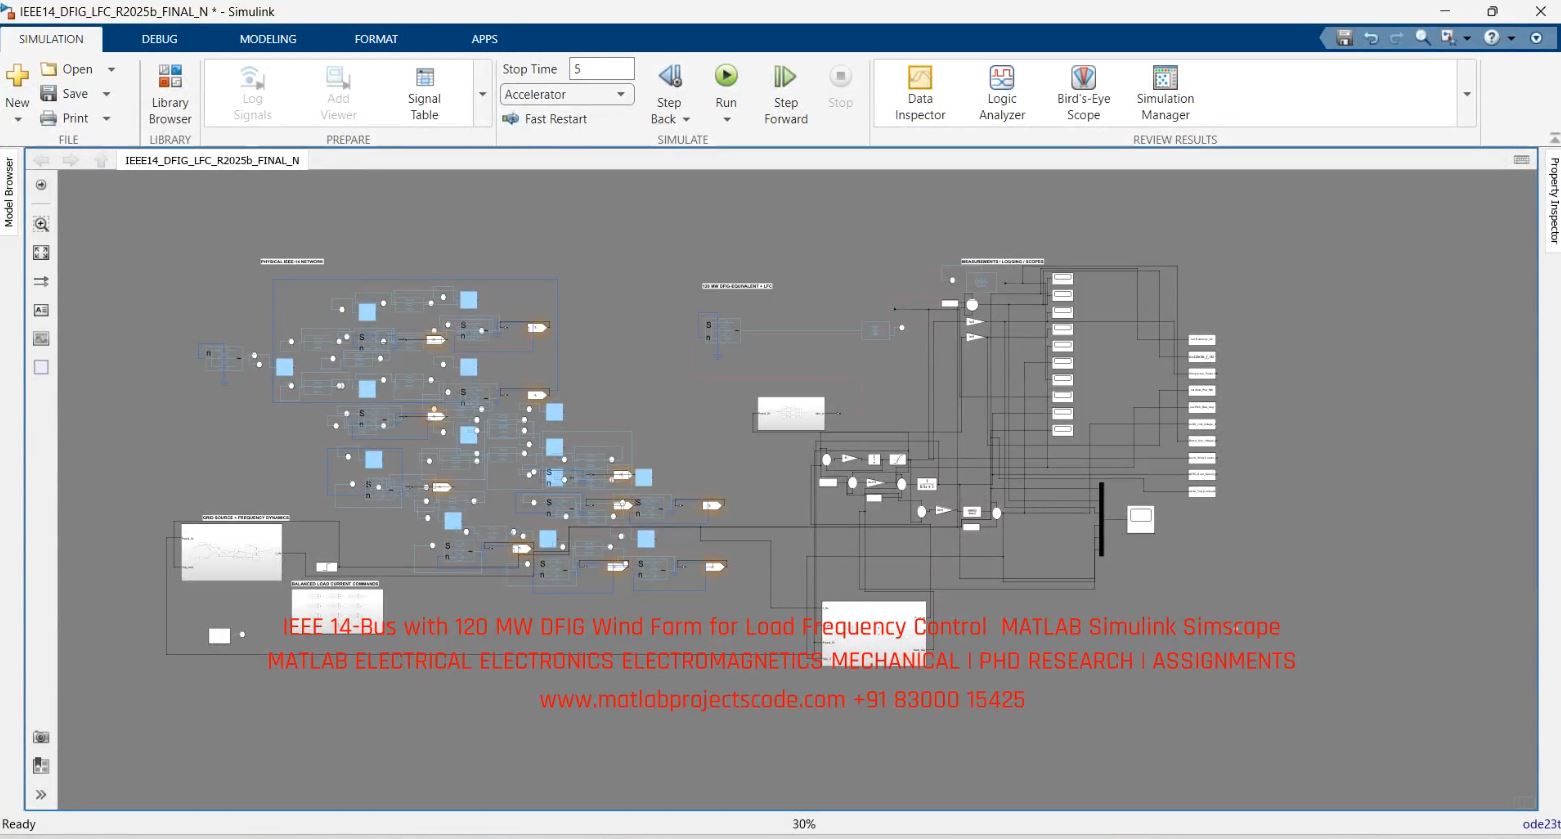
Task: Expand the Step Back dropdown arrow
Action: point(686,120)
